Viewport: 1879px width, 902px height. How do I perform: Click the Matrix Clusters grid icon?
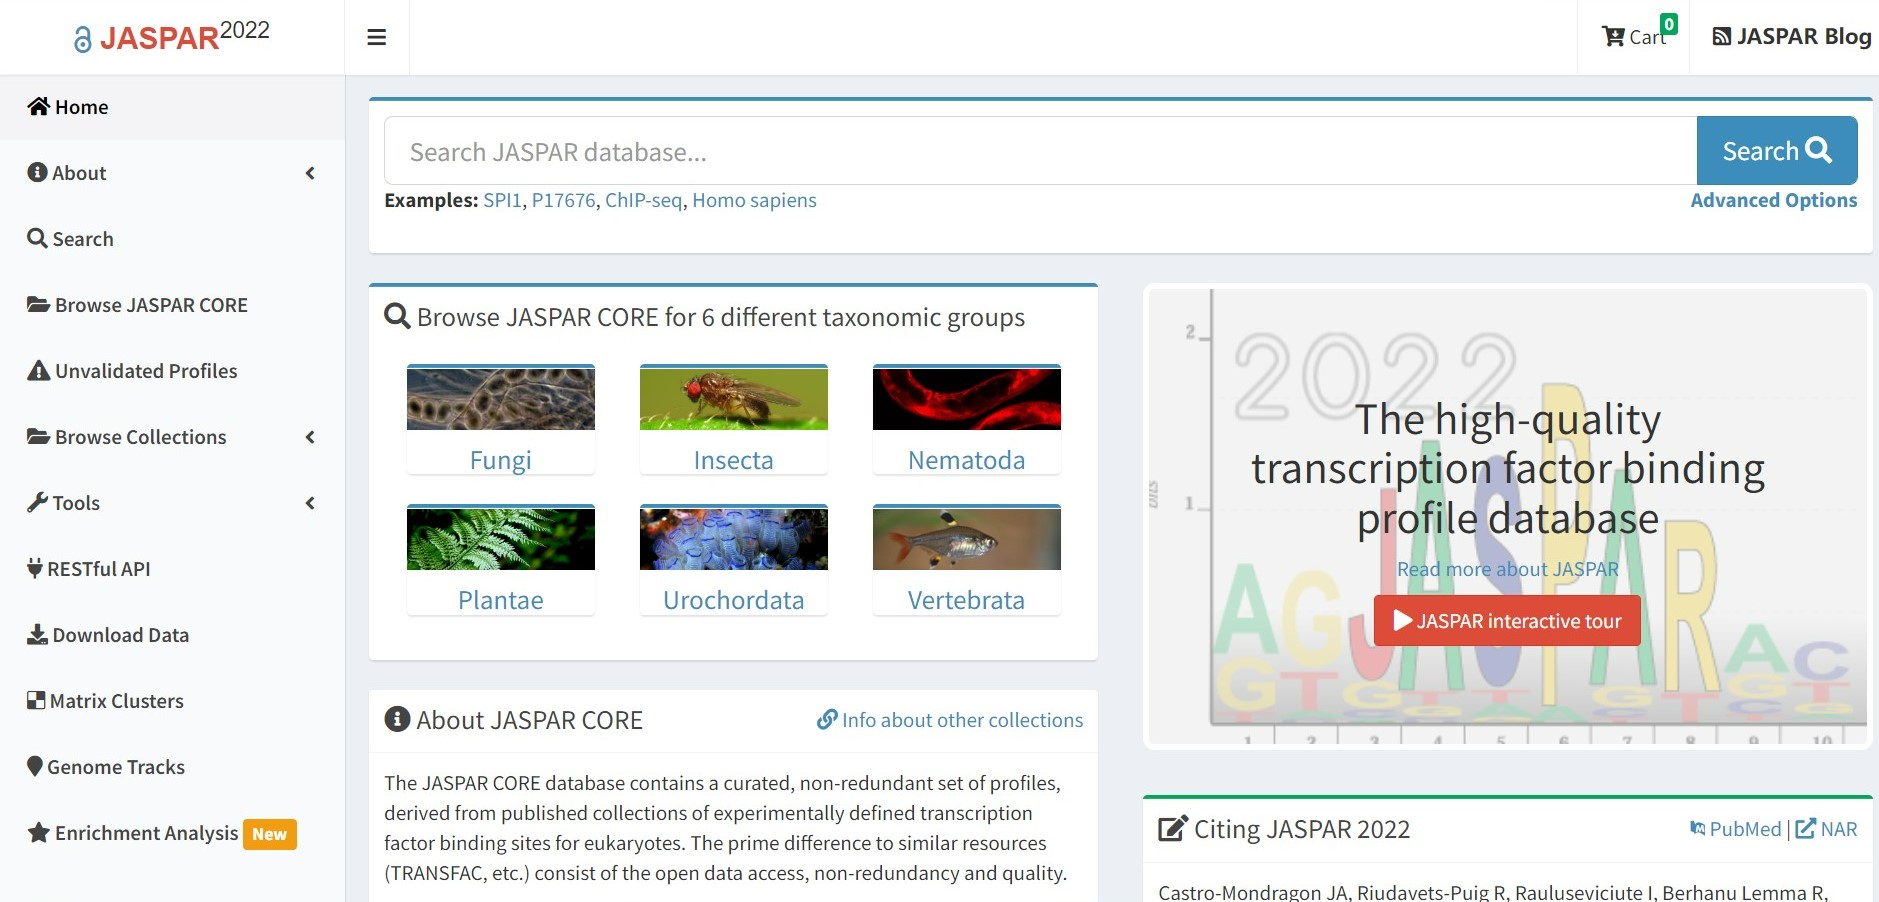click(x=36, y=700)
